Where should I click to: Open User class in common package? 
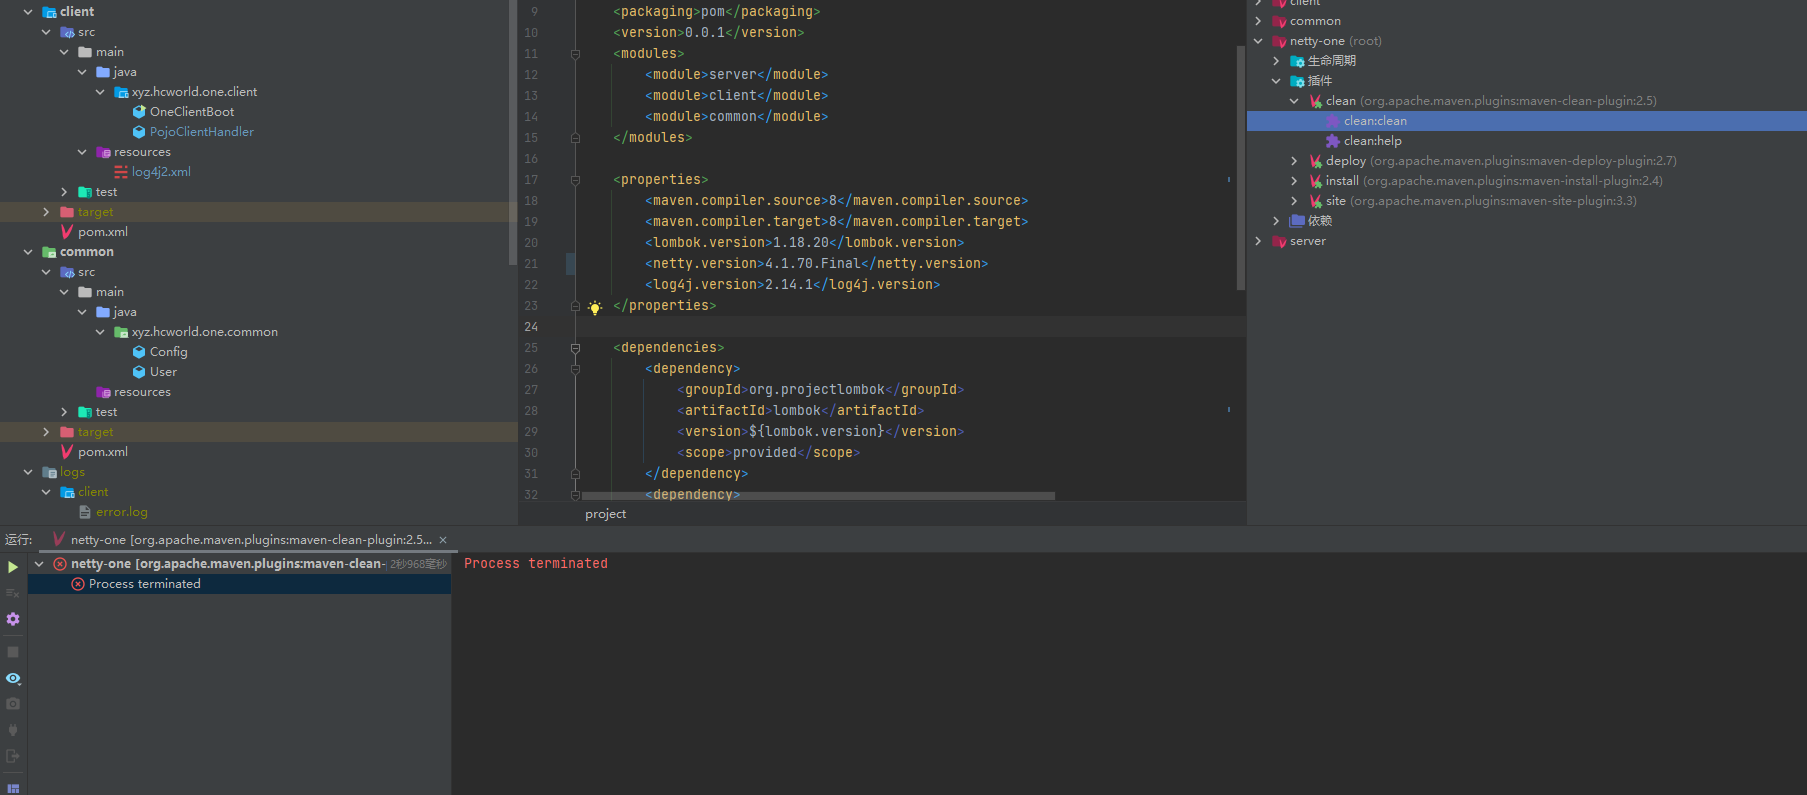tap(163, 372)
